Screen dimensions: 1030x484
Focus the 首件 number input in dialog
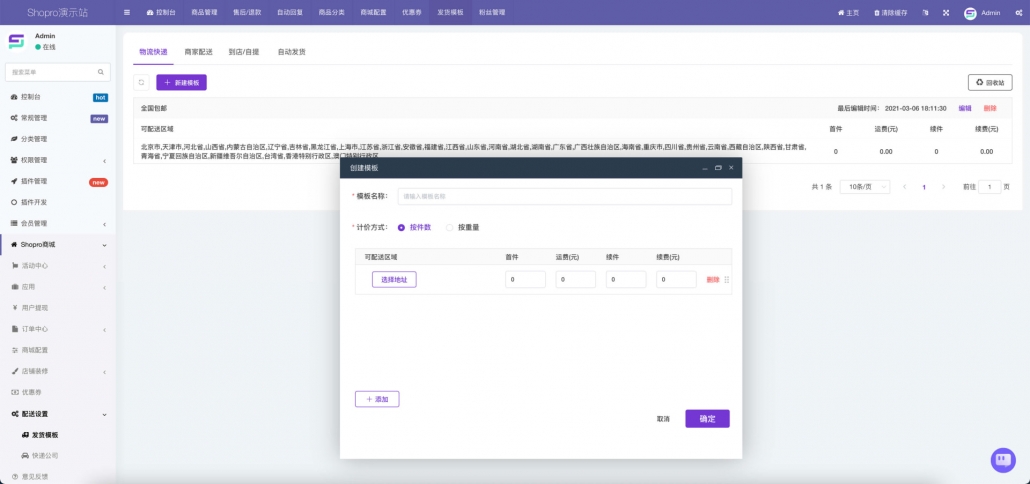[x=526, y=280]
